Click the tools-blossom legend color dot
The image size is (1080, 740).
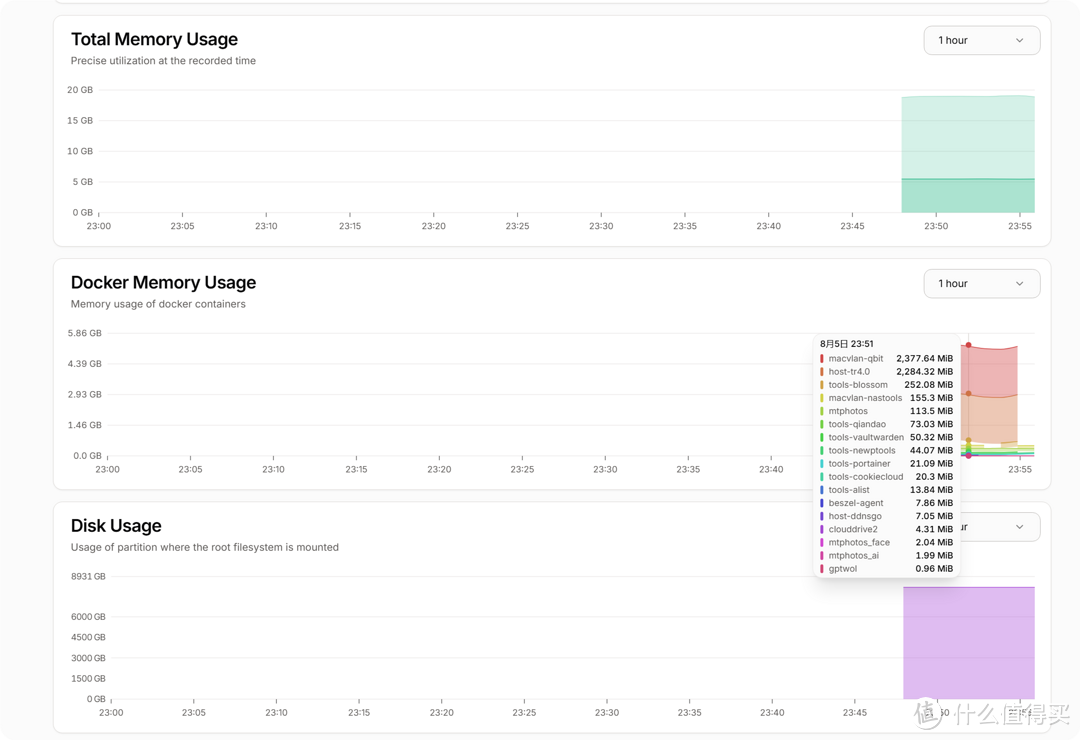(x=822, y=384)
